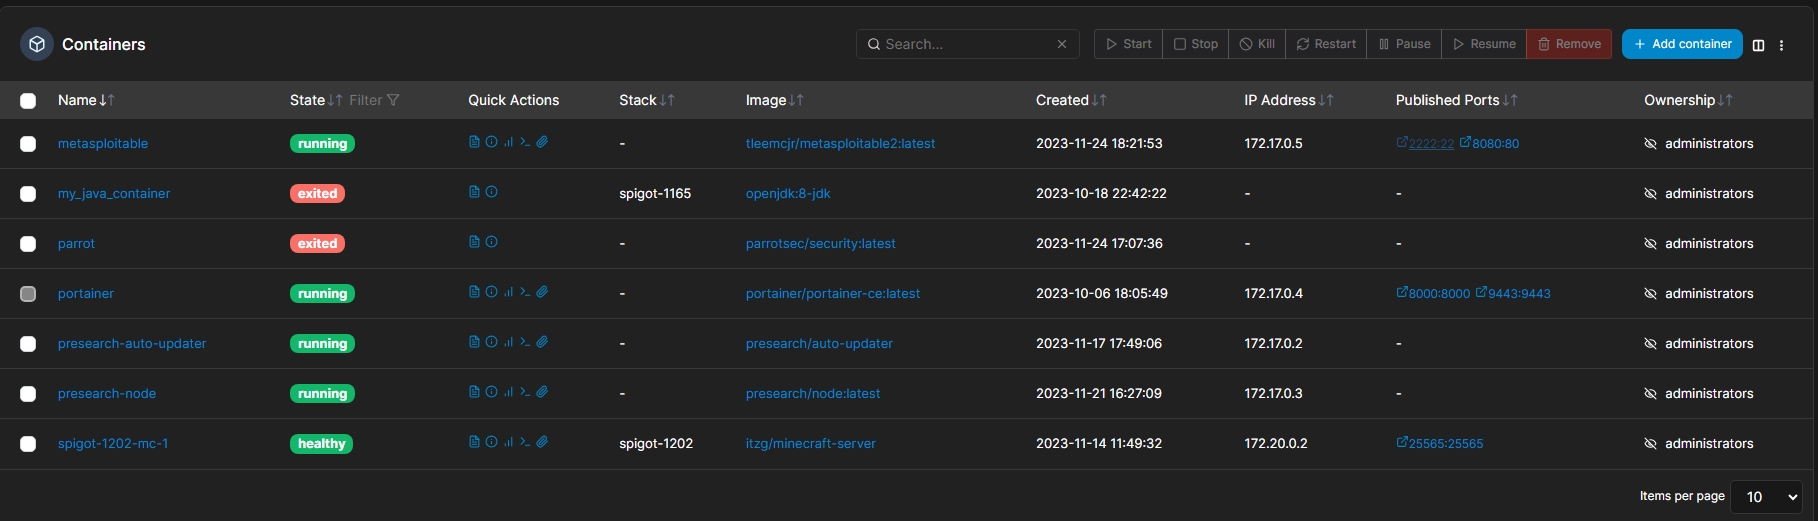Inspect the parrot container
The image size is (1818, 521).
[491, 242]
